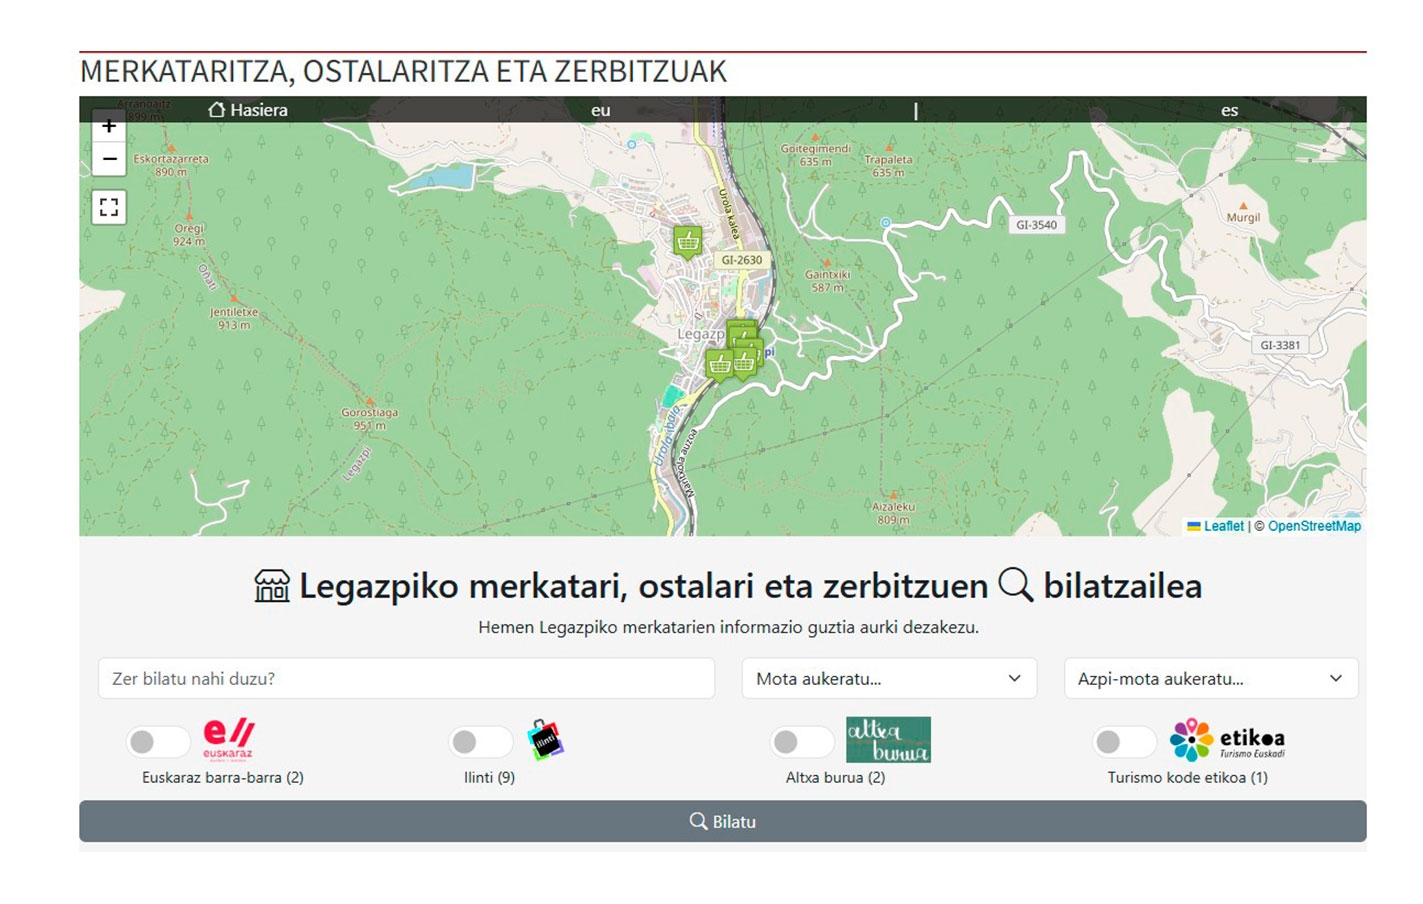
Task: Switch language to eu
Action: pyautogui.click(x=600, y=110)
